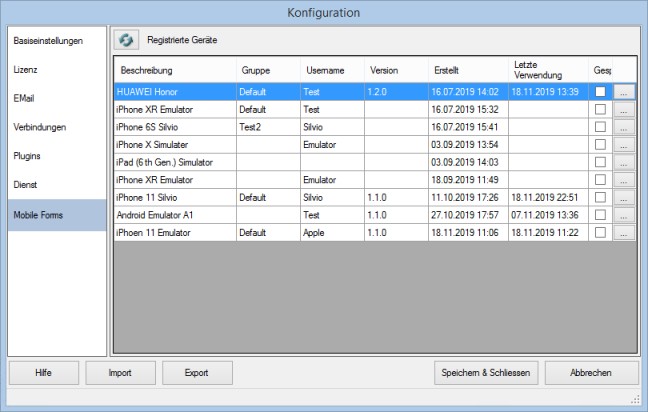Click Speichern & Schliessen
648x412 pixels.
[x=486, y=373]
